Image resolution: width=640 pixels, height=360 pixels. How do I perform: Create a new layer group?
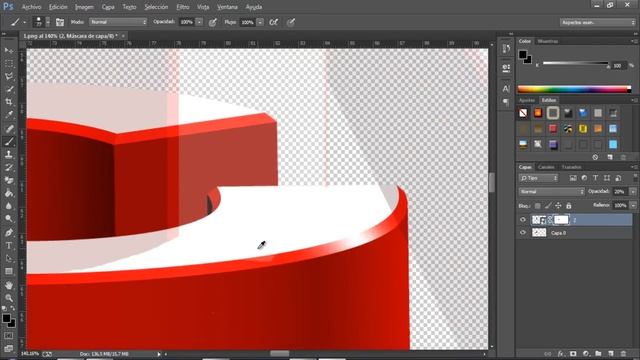[598, 353]
